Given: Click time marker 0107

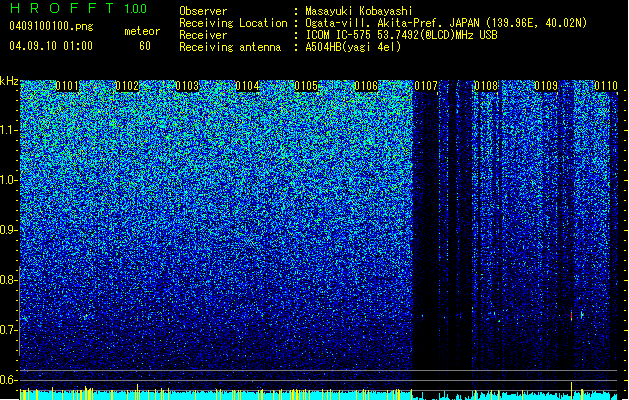Looking at the screenshot, I should click(x=426, y=86).
